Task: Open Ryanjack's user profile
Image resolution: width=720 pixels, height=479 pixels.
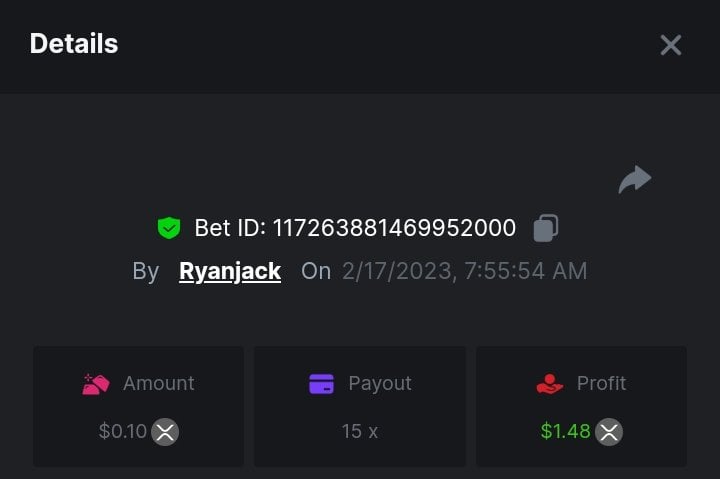Action: click(230, 271)
